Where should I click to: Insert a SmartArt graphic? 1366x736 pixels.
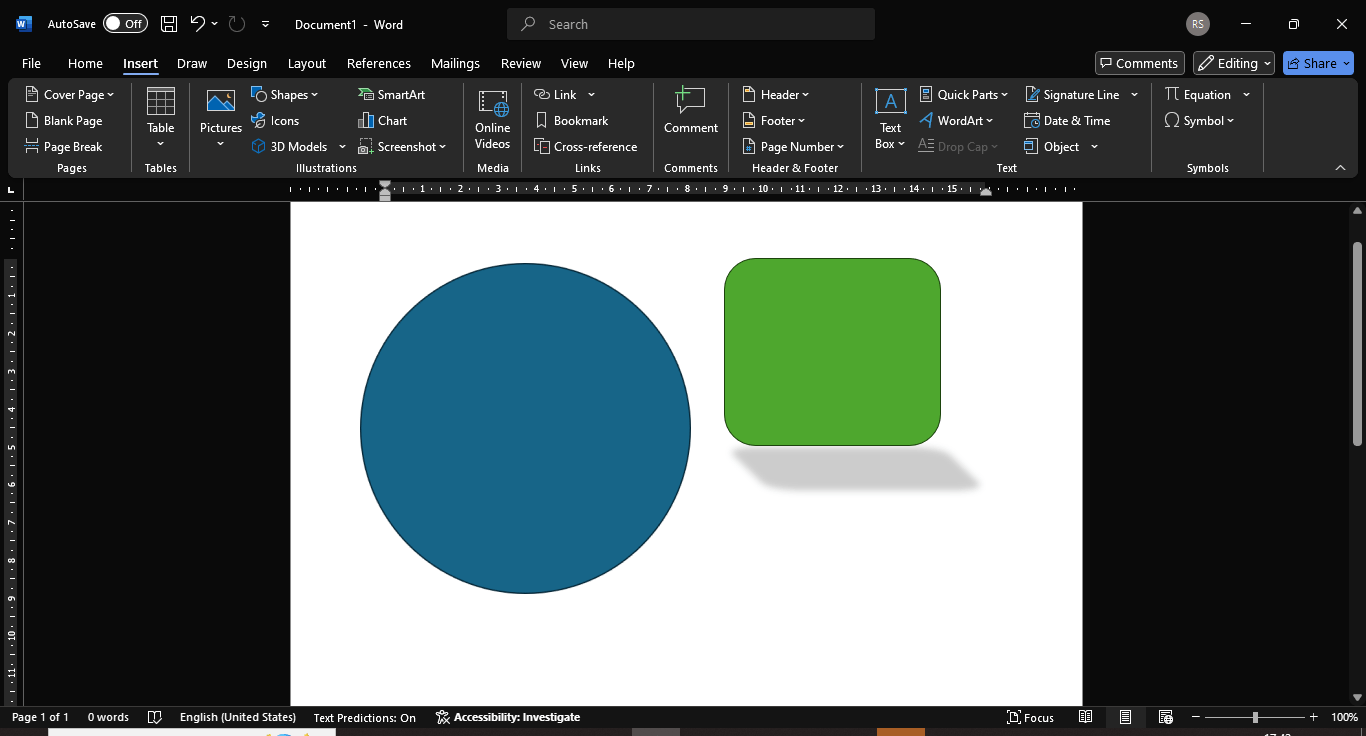(392, 94)
